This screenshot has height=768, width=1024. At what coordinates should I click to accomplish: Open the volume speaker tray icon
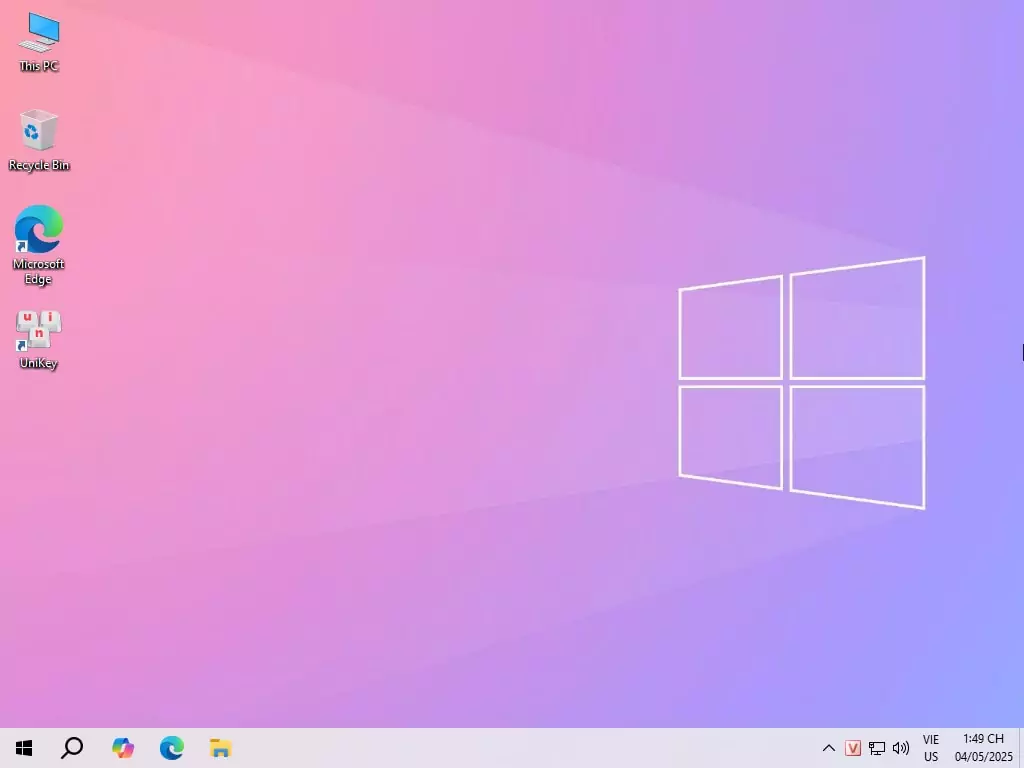(x=901, y=748)
